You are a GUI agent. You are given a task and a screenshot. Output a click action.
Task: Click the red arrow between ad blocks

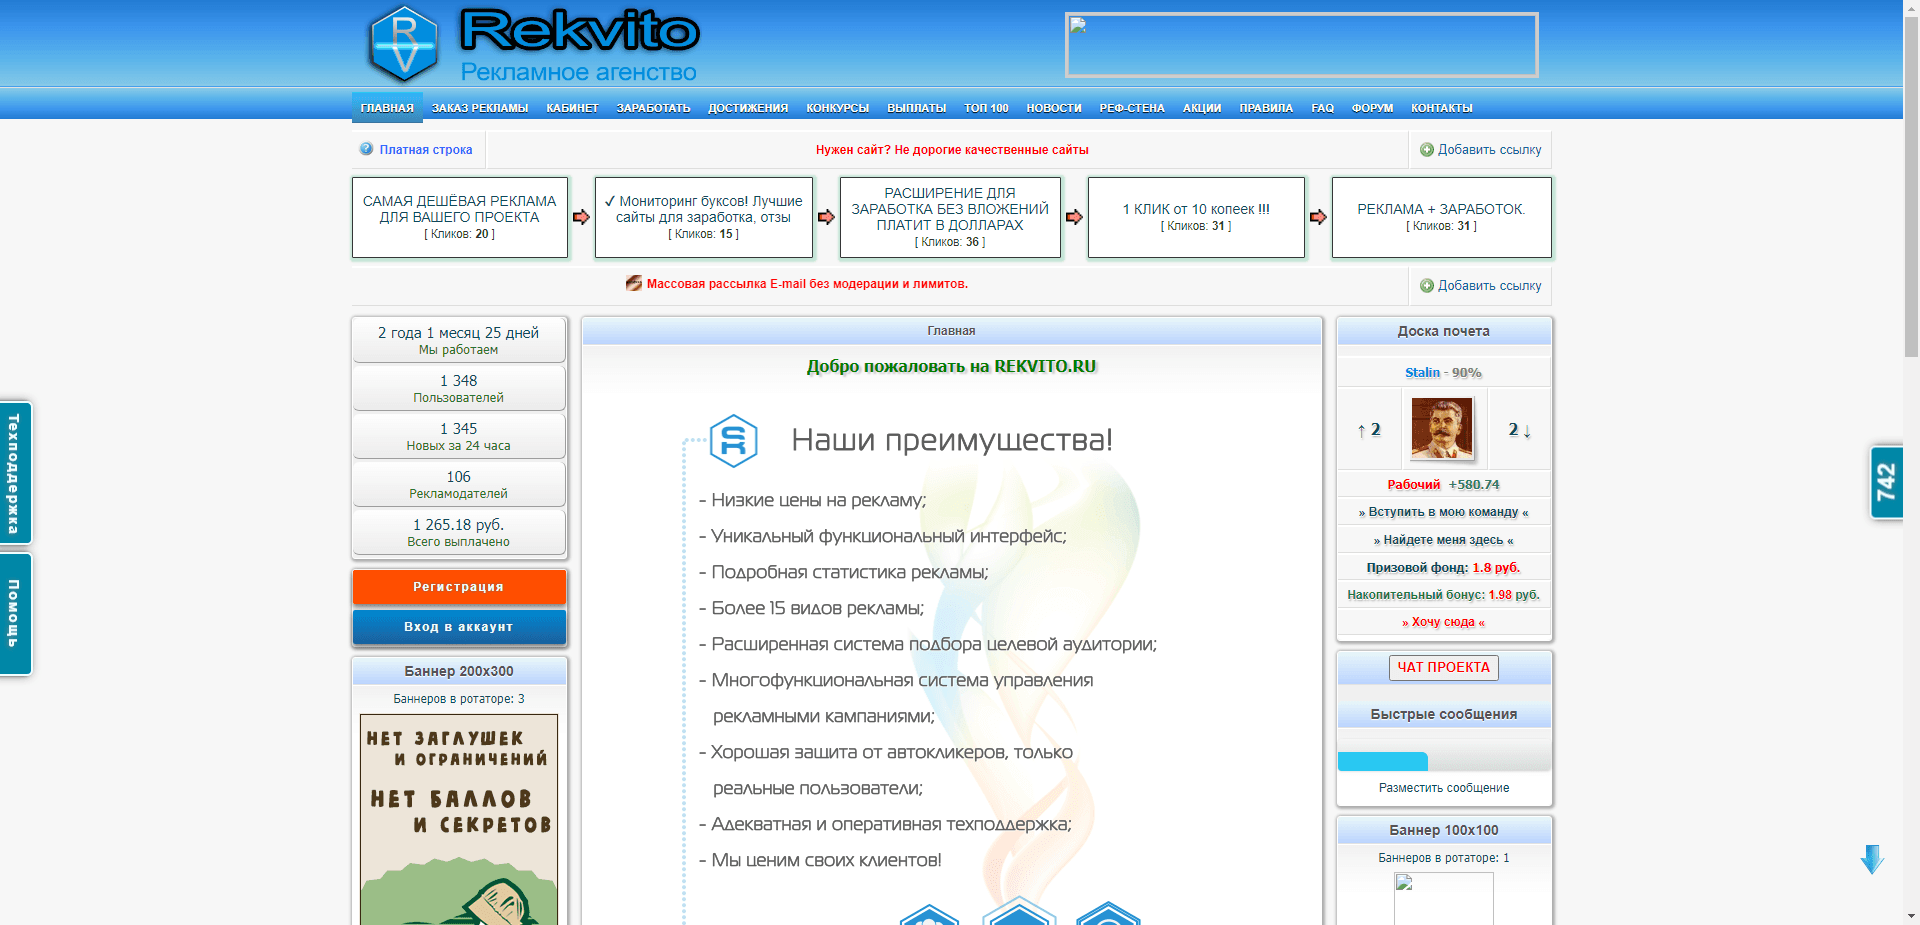click(x=580, y=217)
